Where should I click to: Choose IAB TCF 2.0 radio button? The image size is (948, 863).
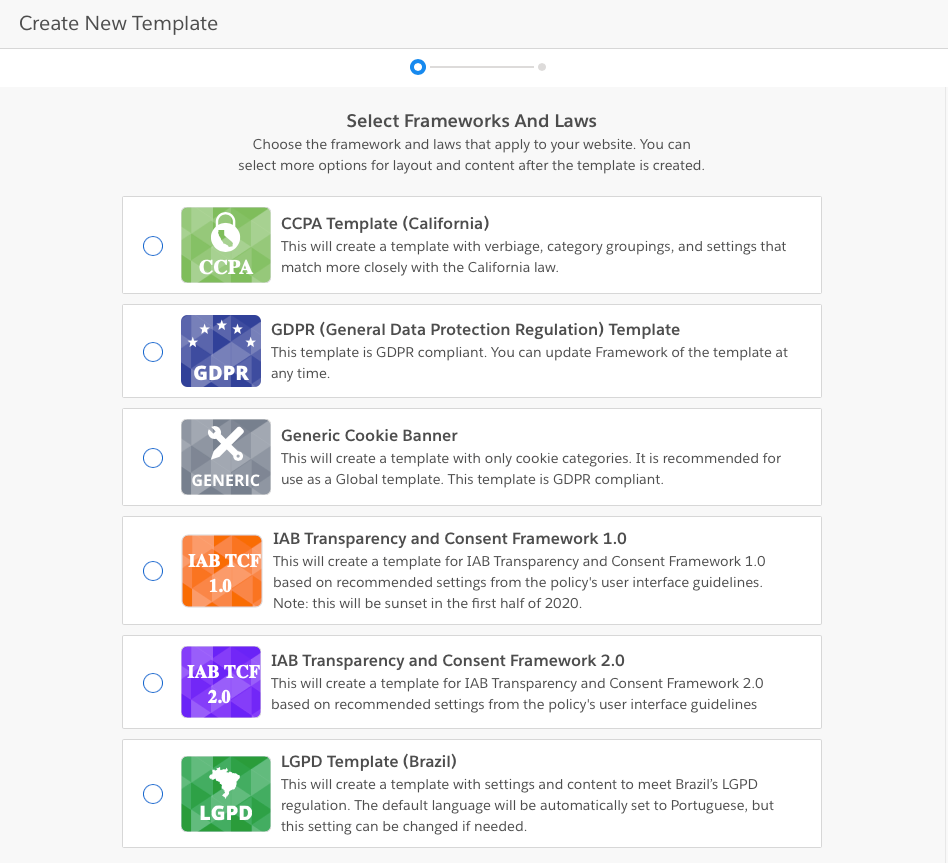(x=153, y=683)
